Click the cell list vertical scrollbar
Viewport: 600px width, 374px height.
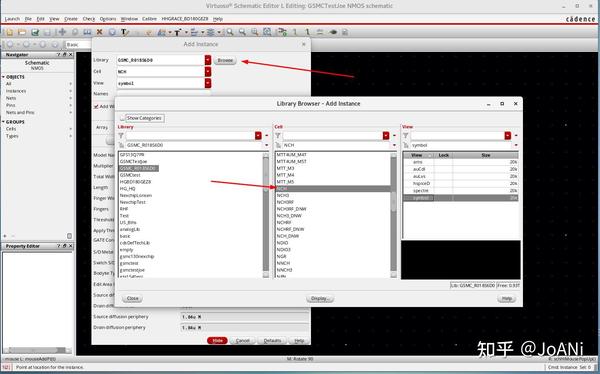click(x=393, y=216)
